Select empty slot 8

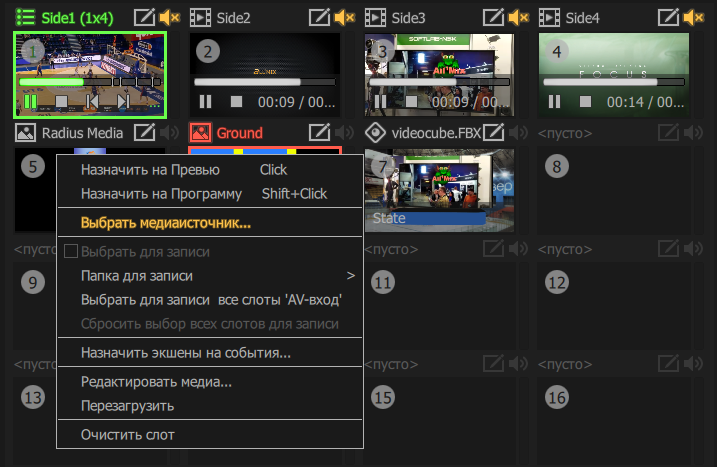[x=614, y=190]
